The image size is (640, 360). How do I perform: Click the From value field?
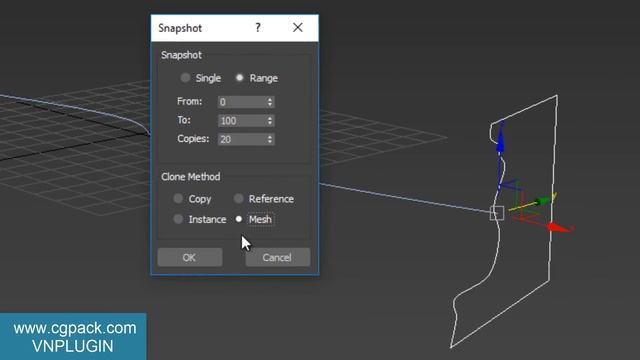(x=242, y=102)
